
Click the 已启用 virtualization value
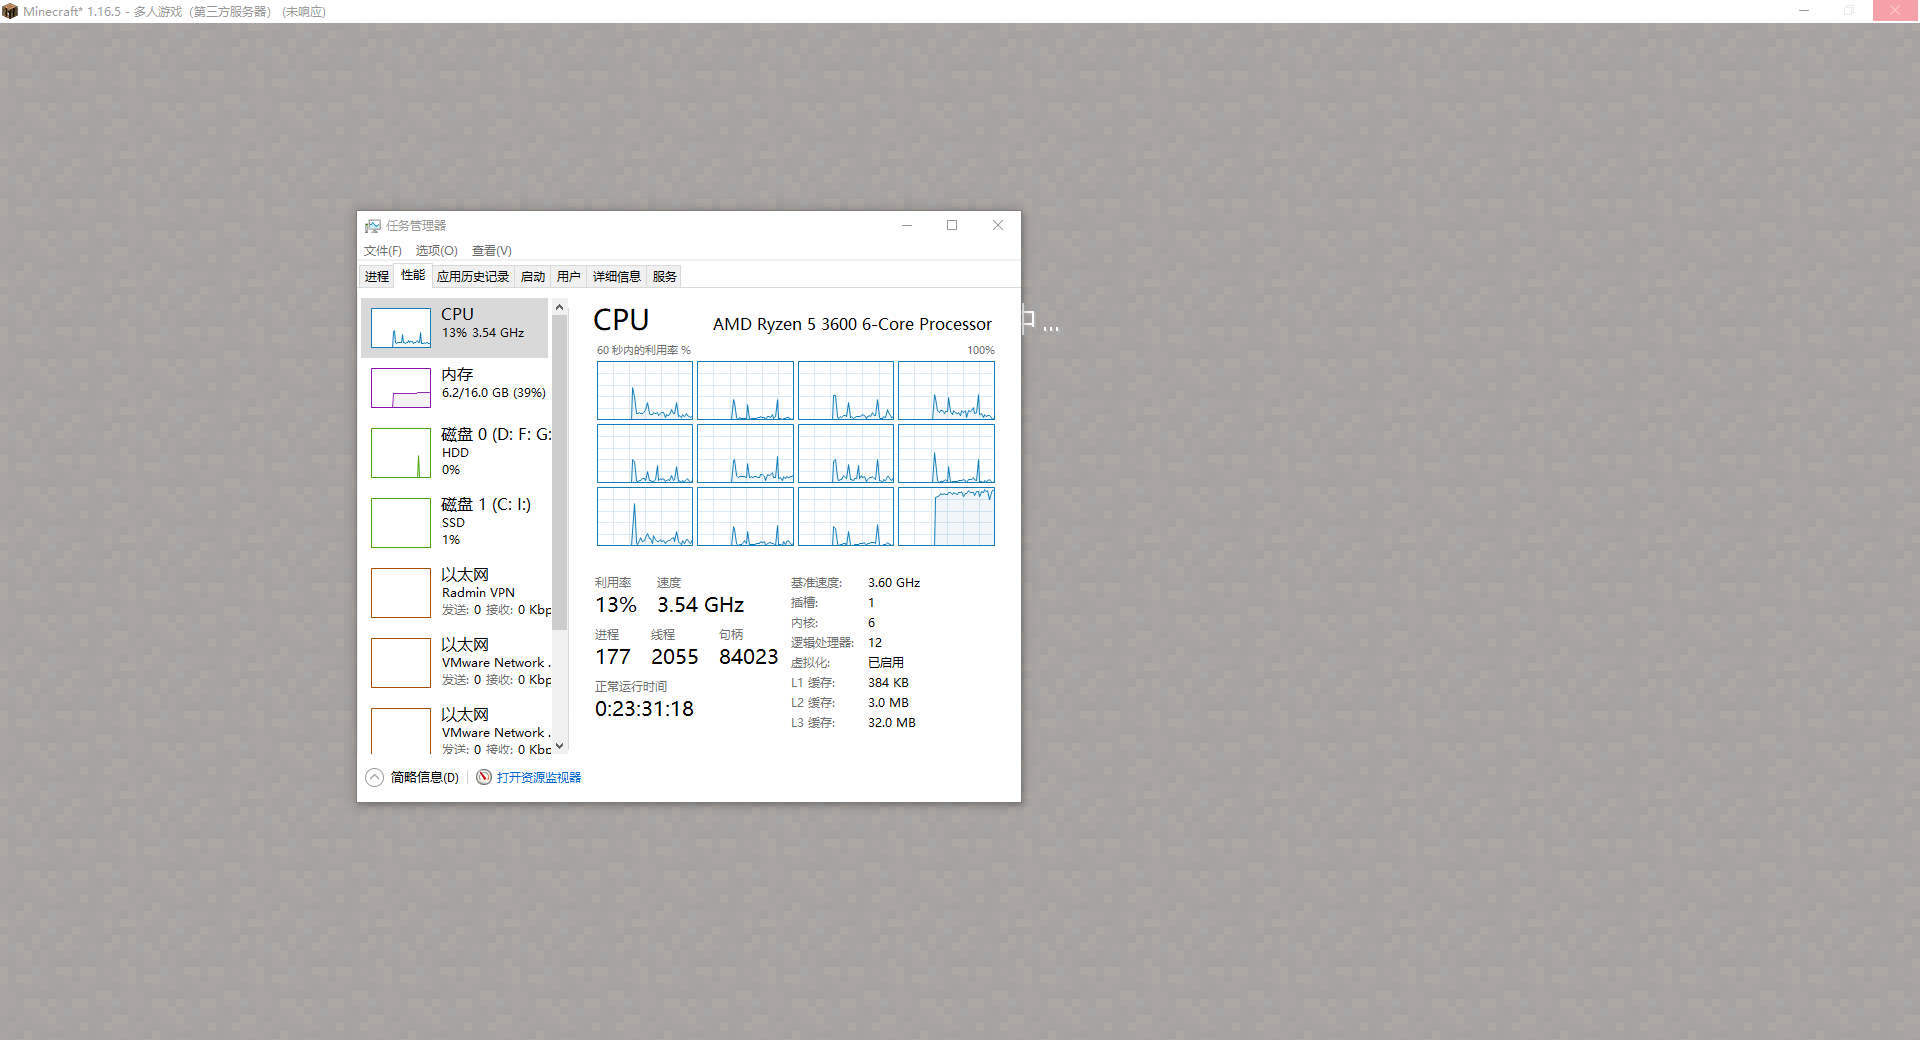coord(886,662)
